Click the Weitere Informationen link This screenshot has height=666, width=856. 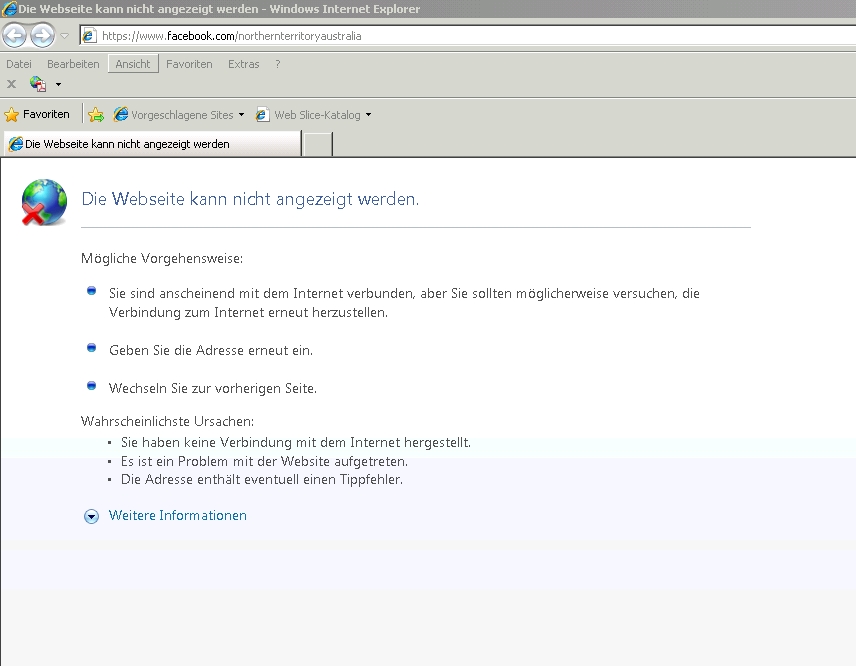click(x=177, y=516)
